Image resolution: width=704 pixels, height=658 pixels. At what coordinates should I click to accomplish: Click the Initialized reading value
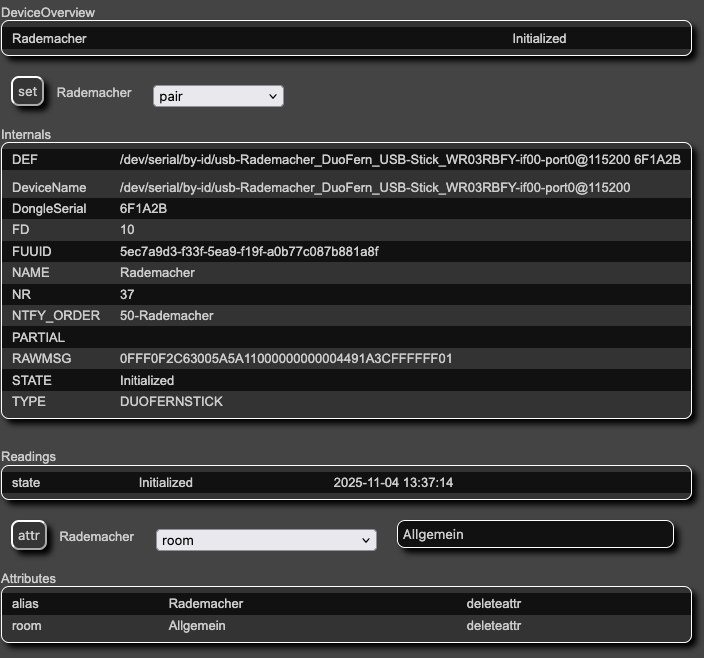[166, 483]
